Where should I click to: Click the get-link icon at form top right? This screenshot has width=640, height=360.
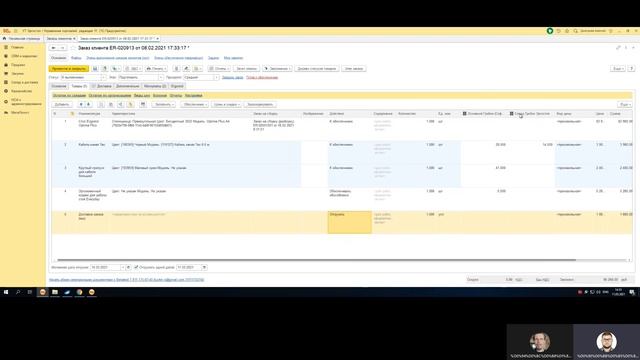(618, 48)
